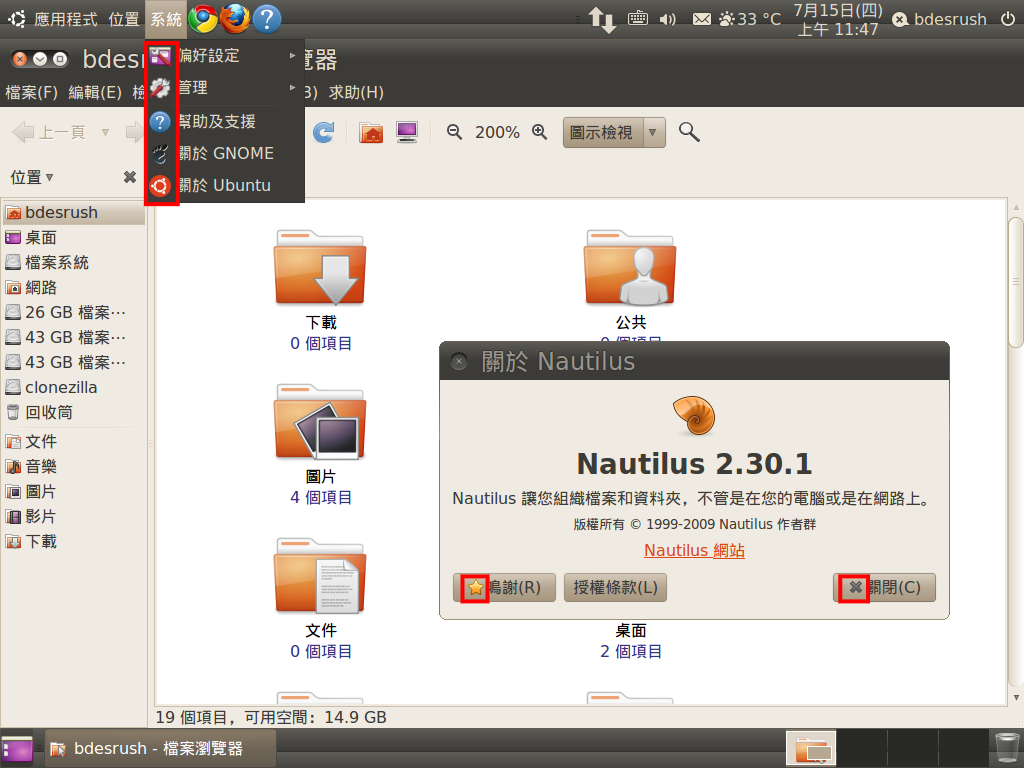
Task: Open 管理 administration submenu
Action: [225, 88]
